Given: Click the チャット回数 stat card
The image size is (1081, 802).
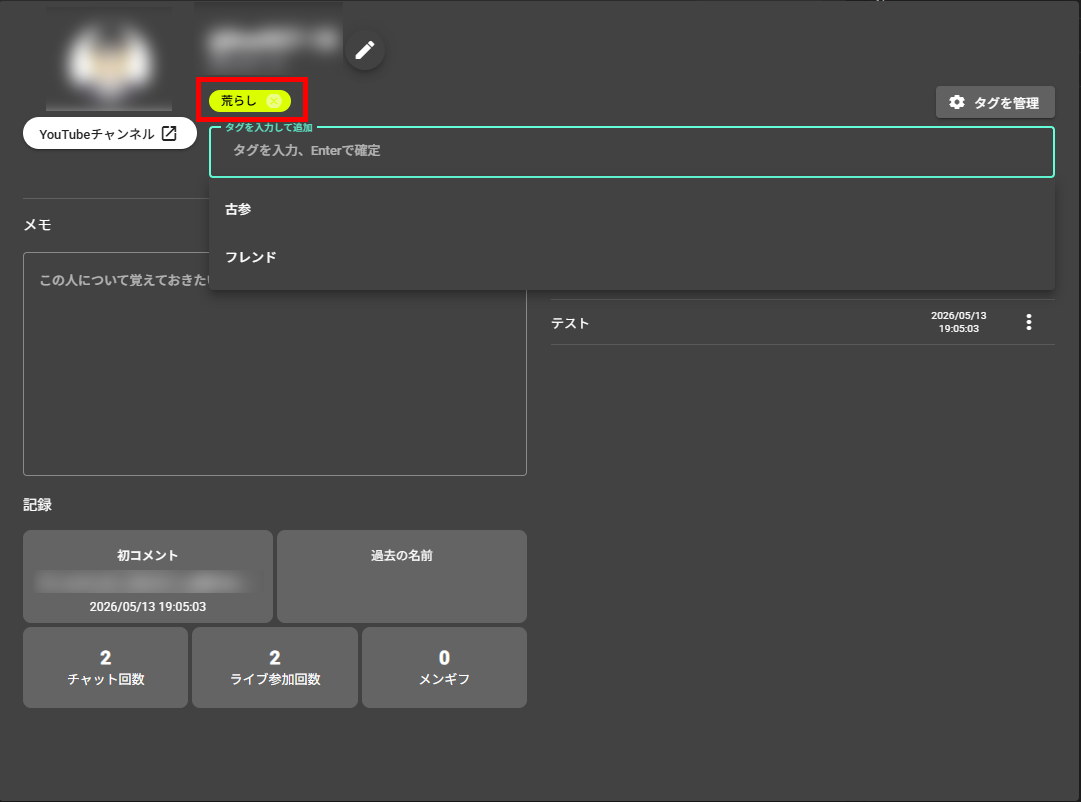Looking at the screenshot, I should point(105,668).
